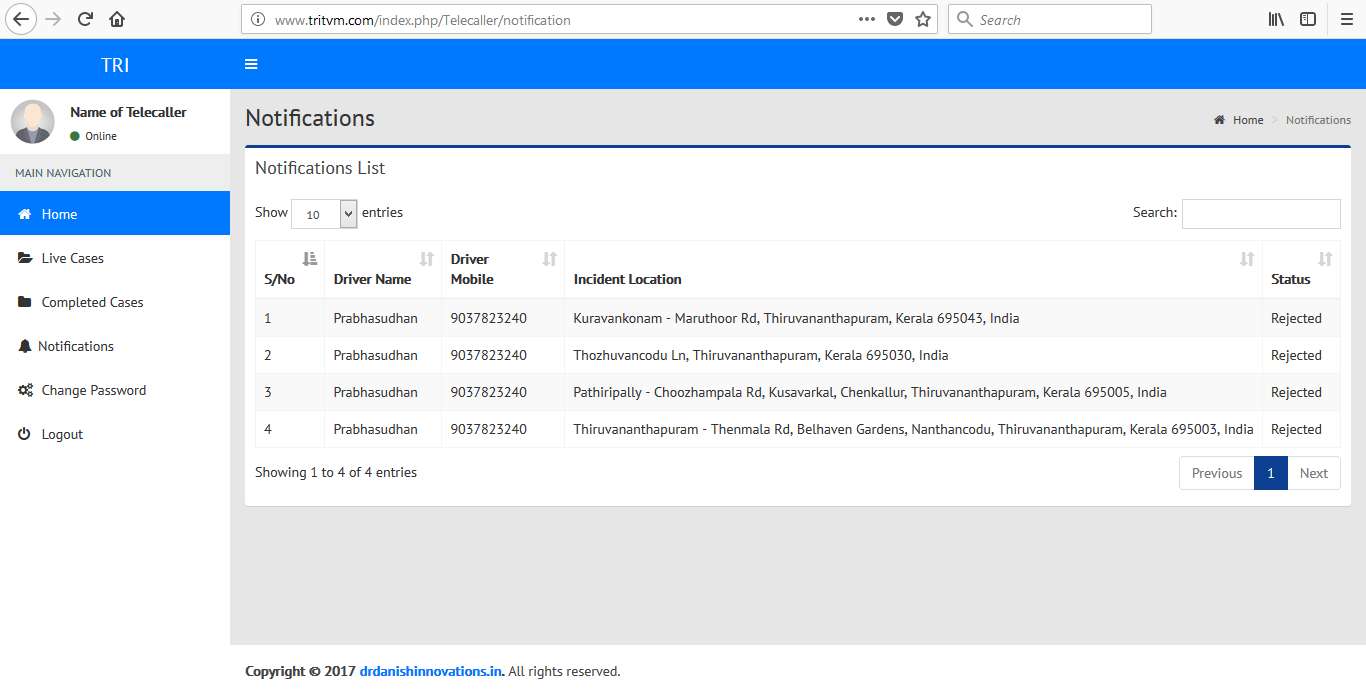Open the Firefox page actions menu
This screenshot has height=695, width=1366.
(x=867, y=19)
